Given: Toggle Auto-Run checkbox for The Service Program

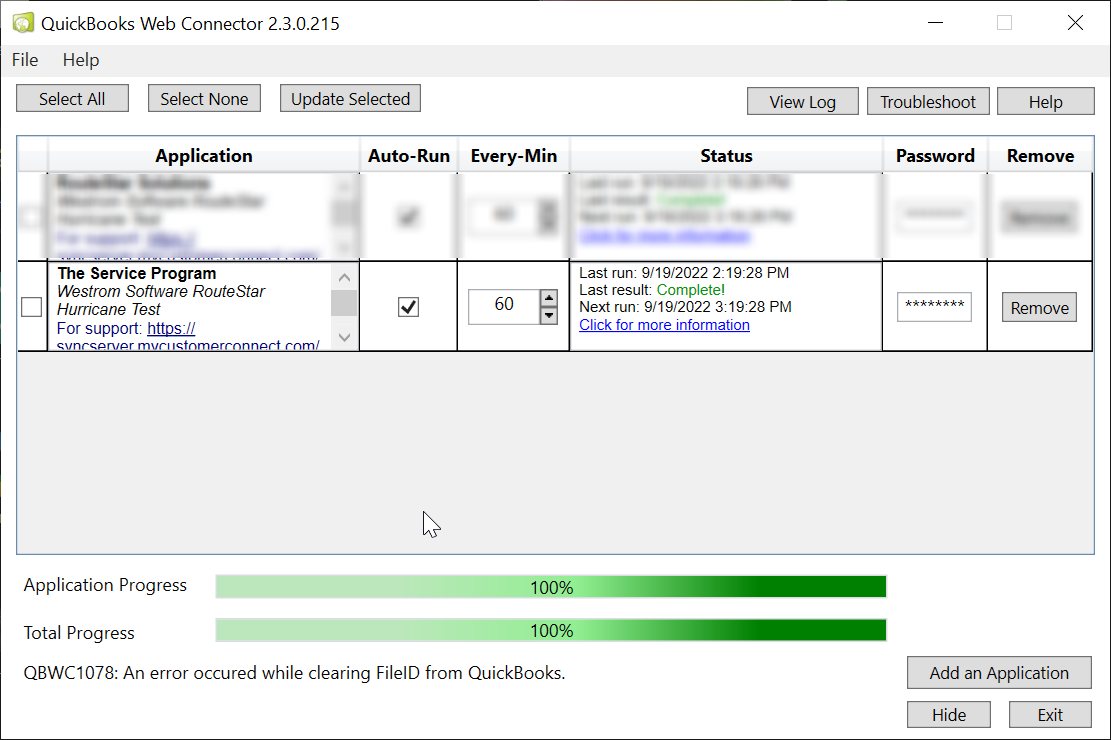Looking at the screenshot, I should pyautogui.click(x=408, y=307).
